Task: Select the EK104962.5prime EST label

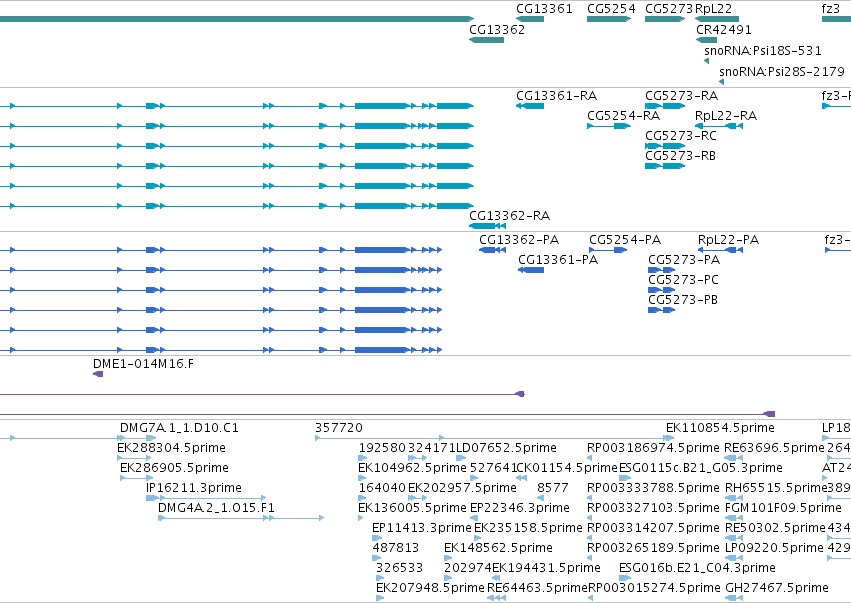Action: [412, 468]
